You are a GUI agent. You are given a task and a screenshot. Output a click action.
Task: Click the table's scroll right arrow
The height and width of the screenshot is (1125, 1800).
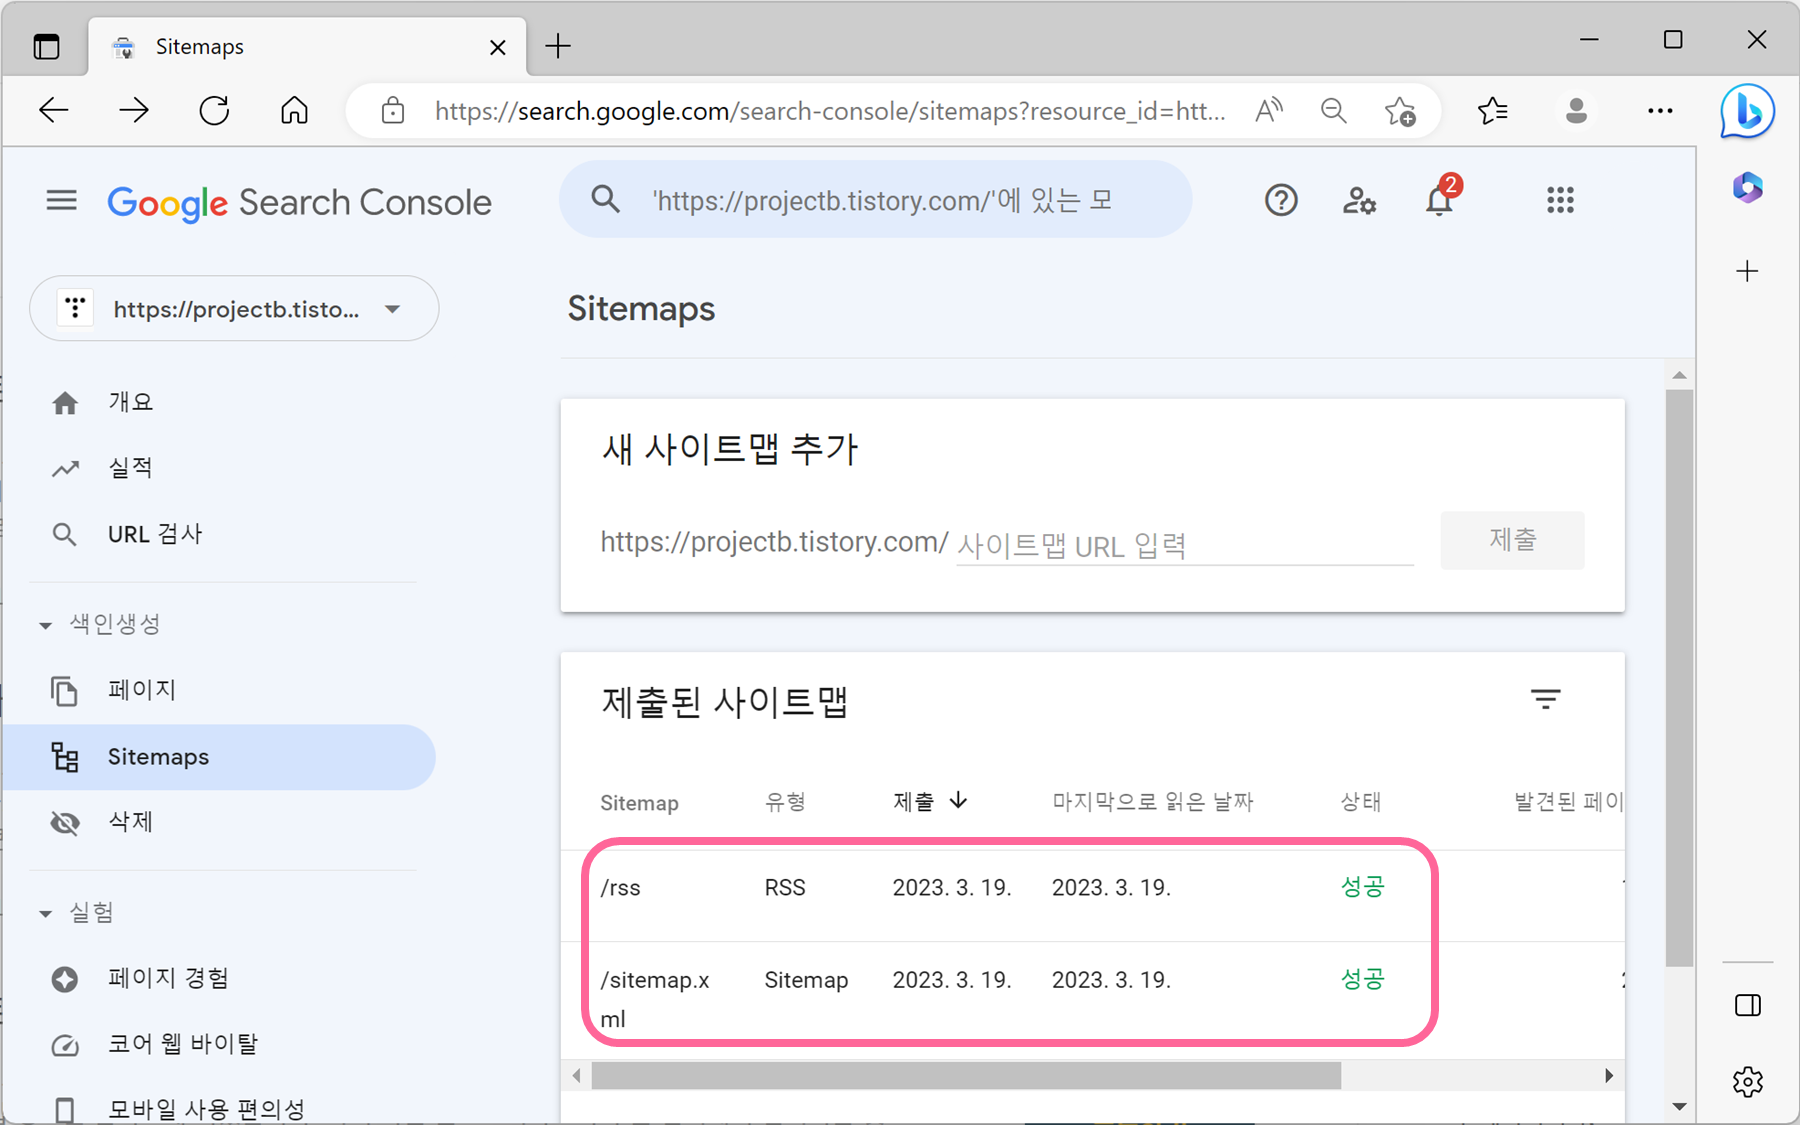(x=1608, y=1075)
